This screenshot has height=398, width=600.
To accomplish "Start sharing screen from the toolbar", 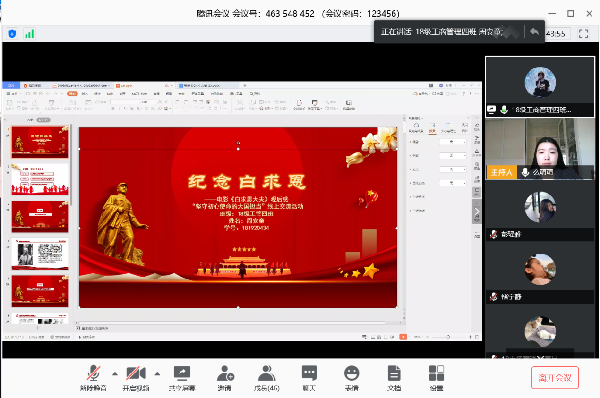I will tap(182, 378).
